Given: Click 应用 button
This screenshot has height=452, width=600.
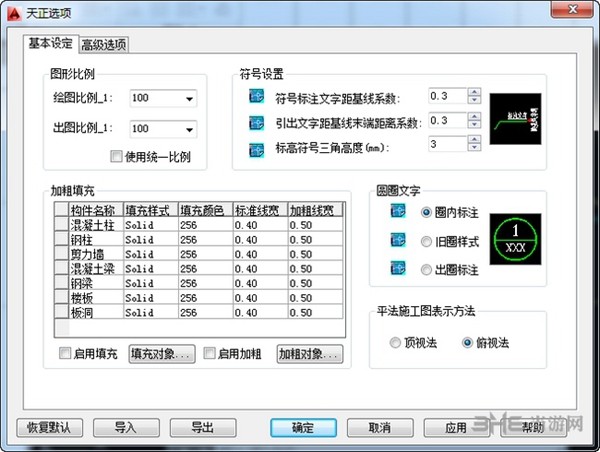Looking at the screenshot, I should pos(457,428).
